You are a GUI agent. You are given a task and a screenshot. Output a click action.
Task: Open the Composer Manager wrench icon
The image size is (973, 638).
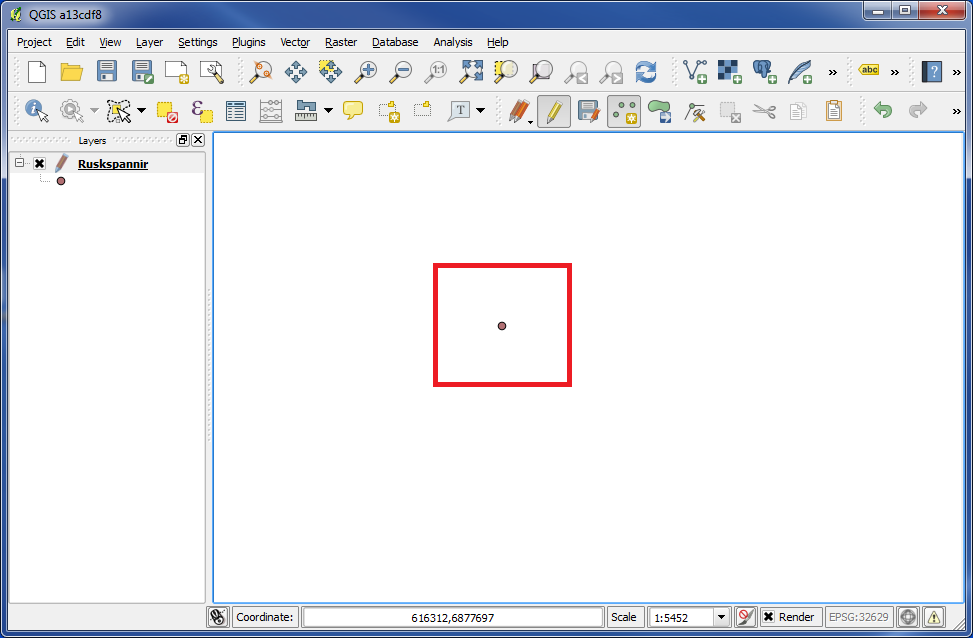coord(212,72)
